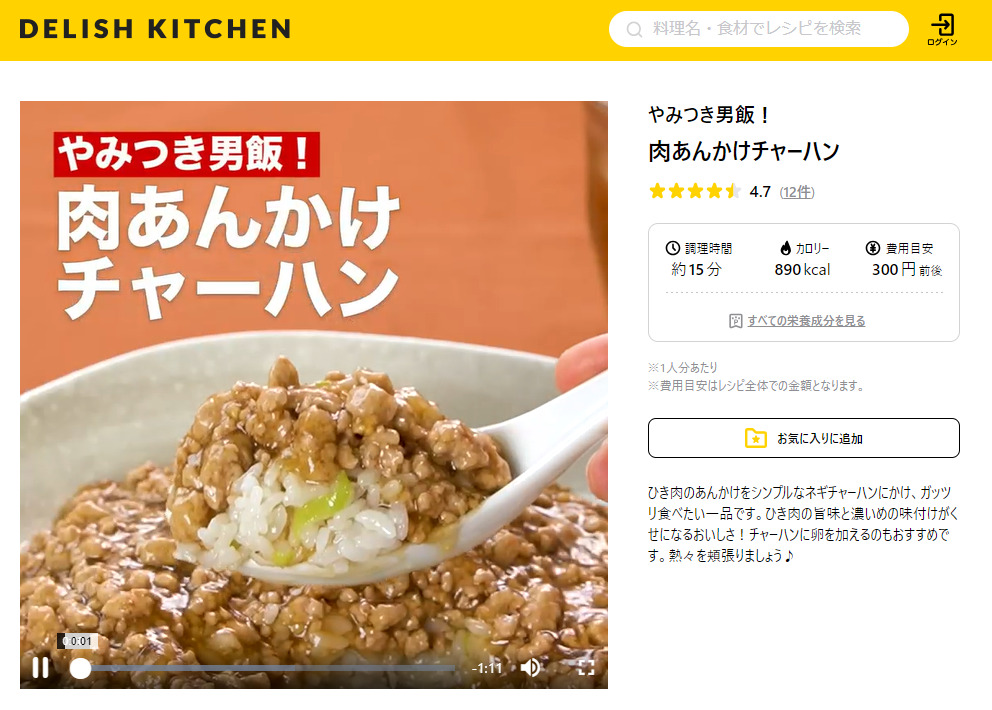Click the flame icon by カロリー

785,248
